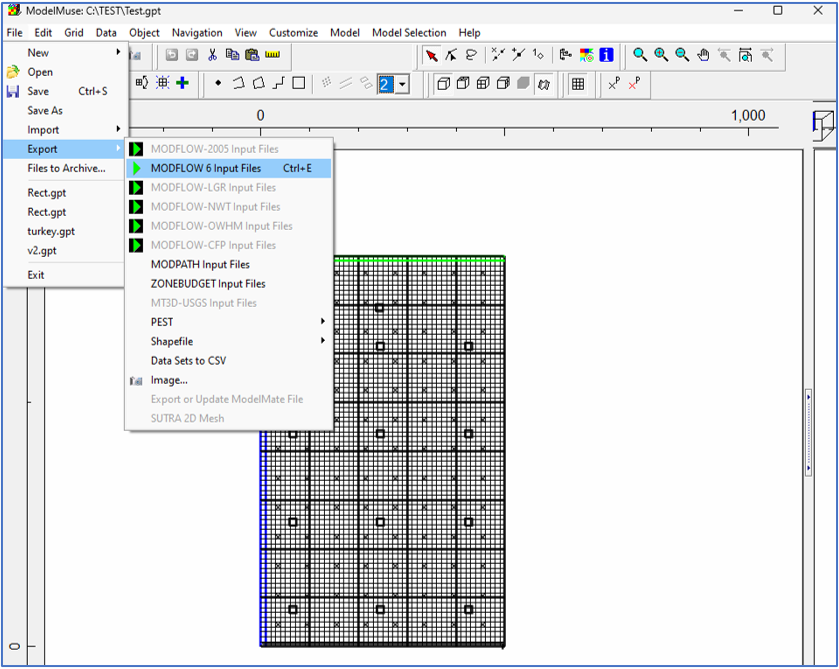Image resolution: width=839 pixels, height=669 pixels.
Task: Open the show/hide objects tree icon
Action: (566, 55)
